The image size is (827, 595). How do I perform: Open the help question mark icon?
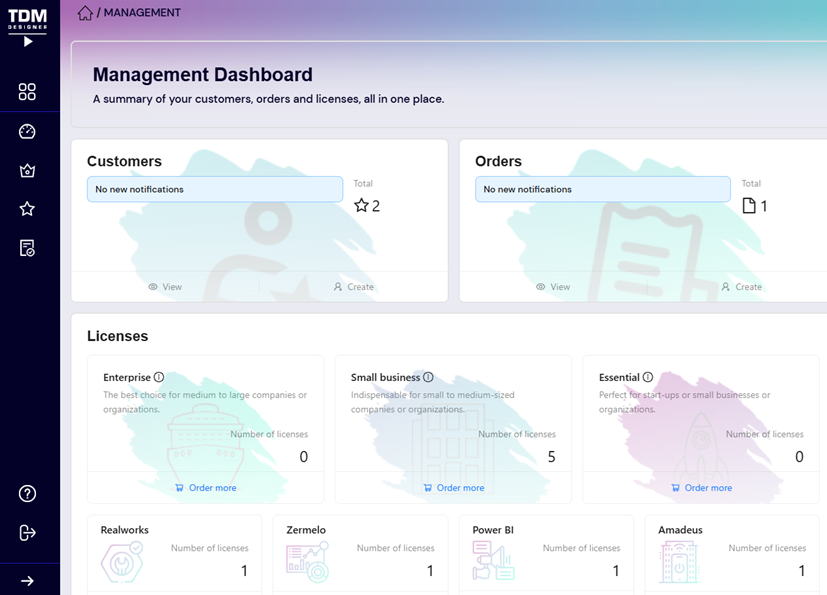(x=27, y=493)
